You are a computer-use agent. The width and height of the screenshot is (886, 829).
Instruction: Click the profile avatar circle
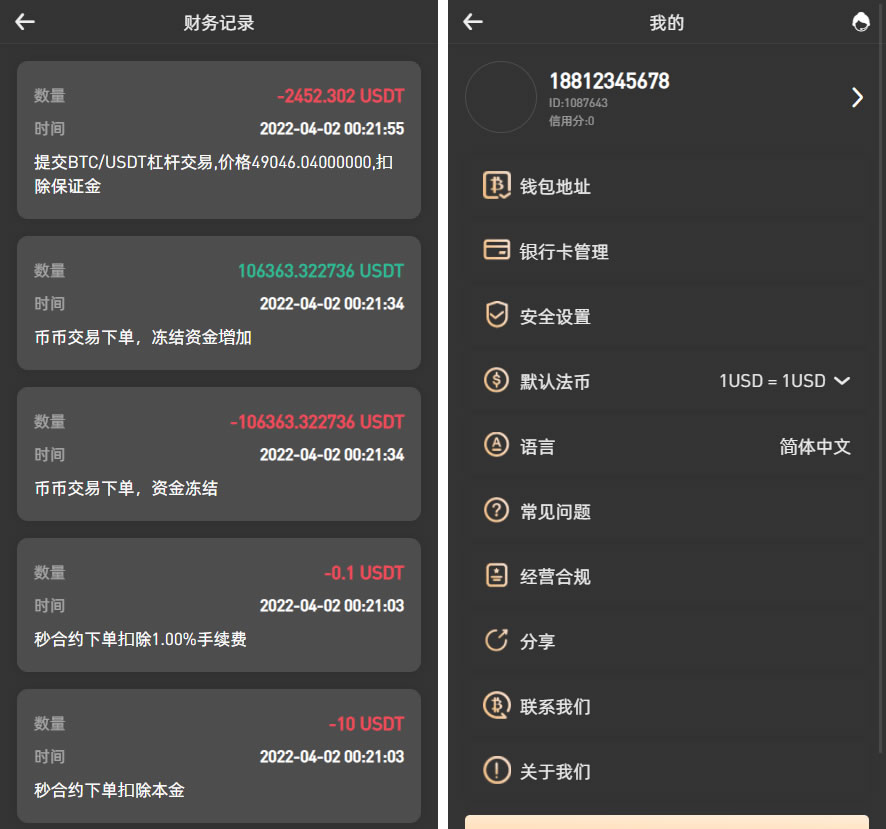click(501, 97)
